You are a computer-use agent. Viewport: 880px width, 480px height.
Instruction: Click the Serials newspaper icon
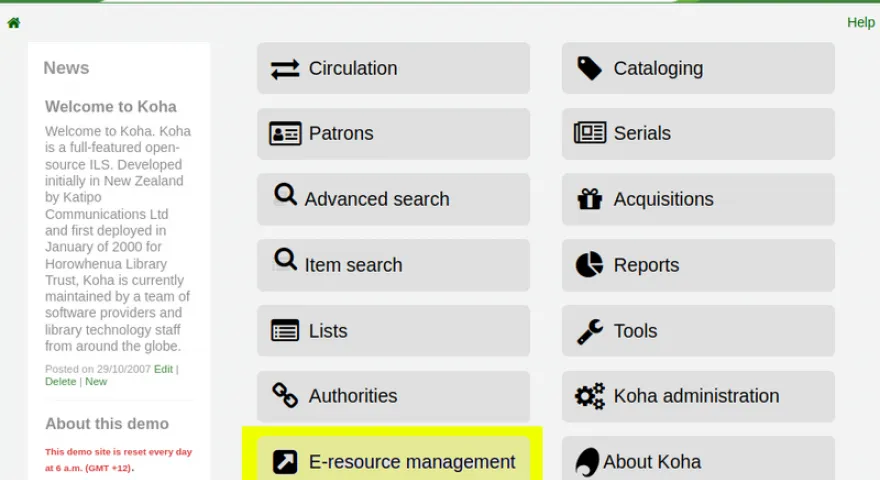pos(590,133)
